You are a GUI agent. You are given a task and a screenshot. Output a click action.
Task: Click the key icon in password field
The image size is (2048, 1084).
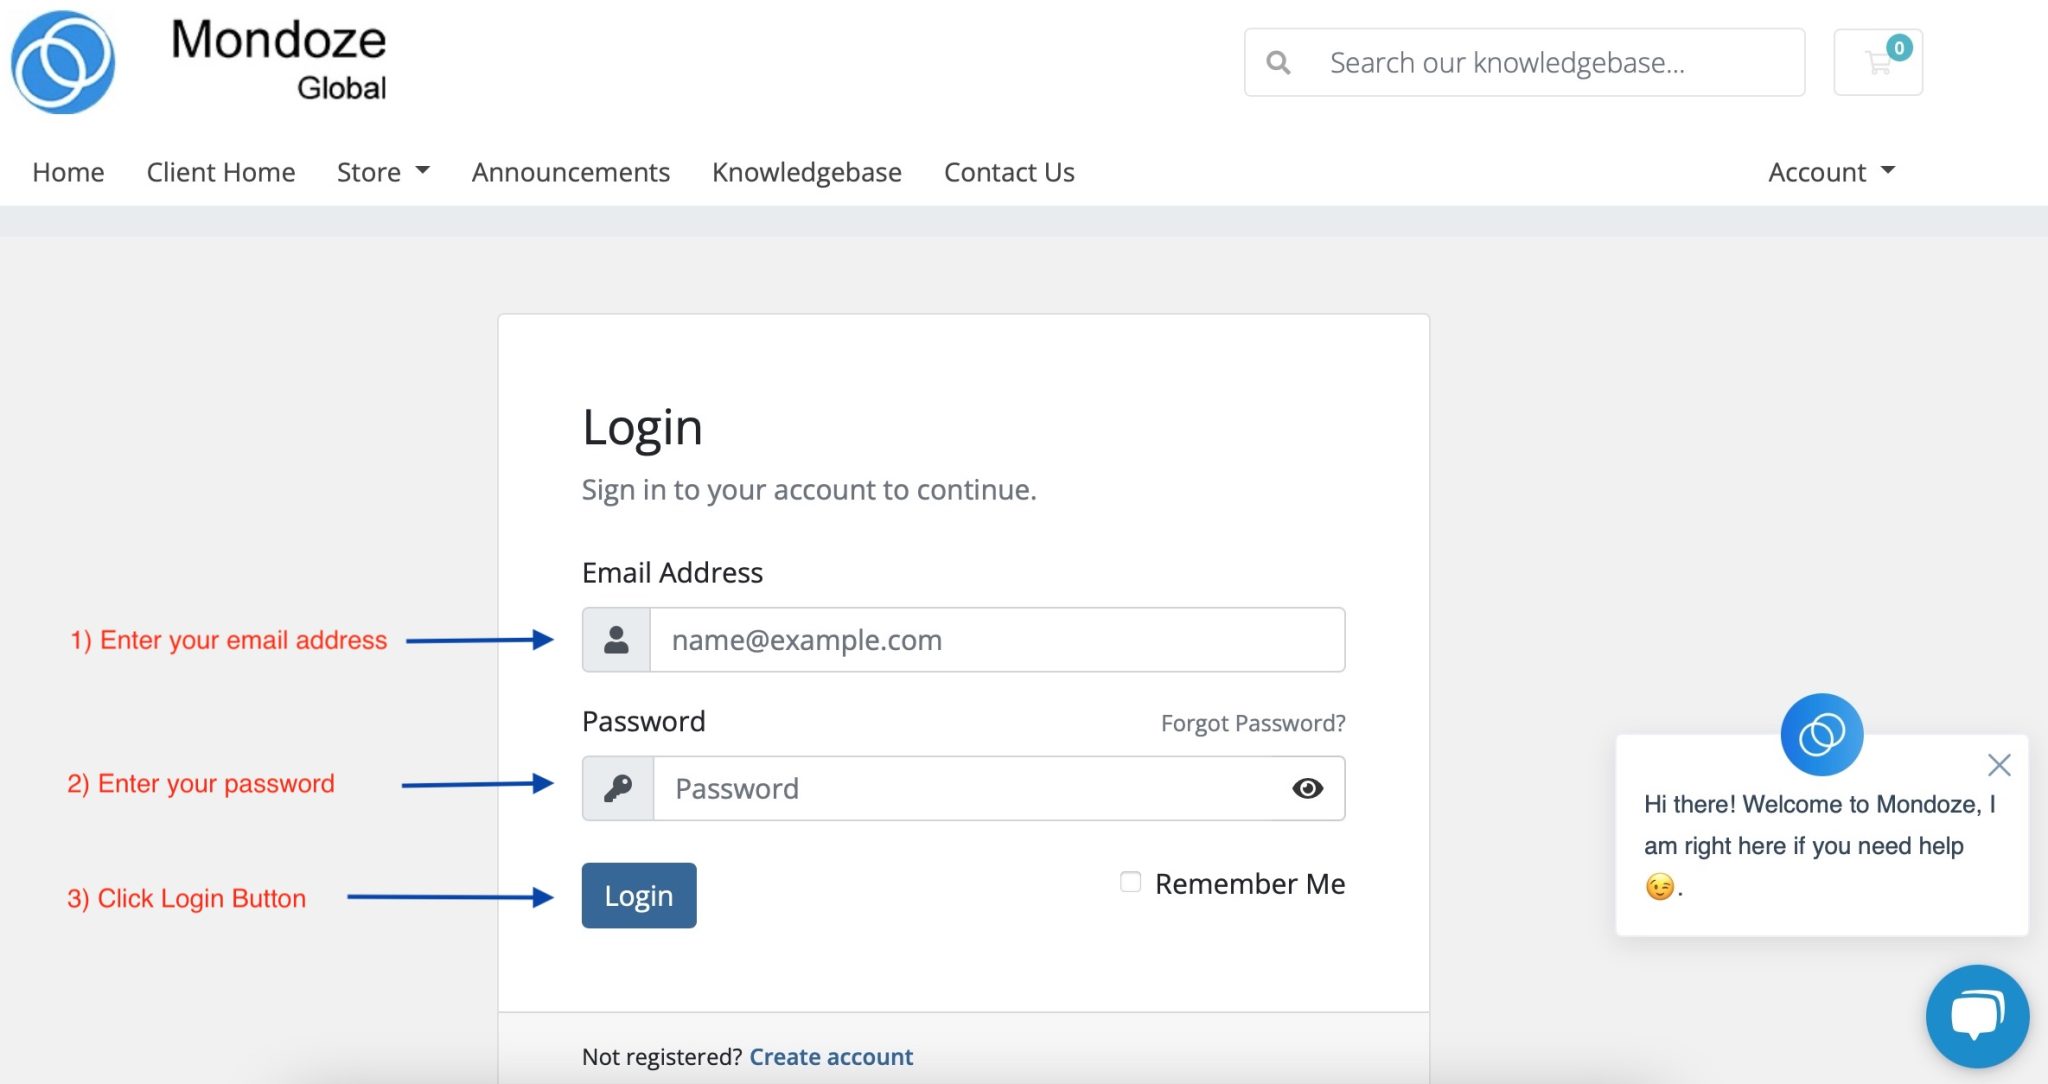click(x=616, y=788)
